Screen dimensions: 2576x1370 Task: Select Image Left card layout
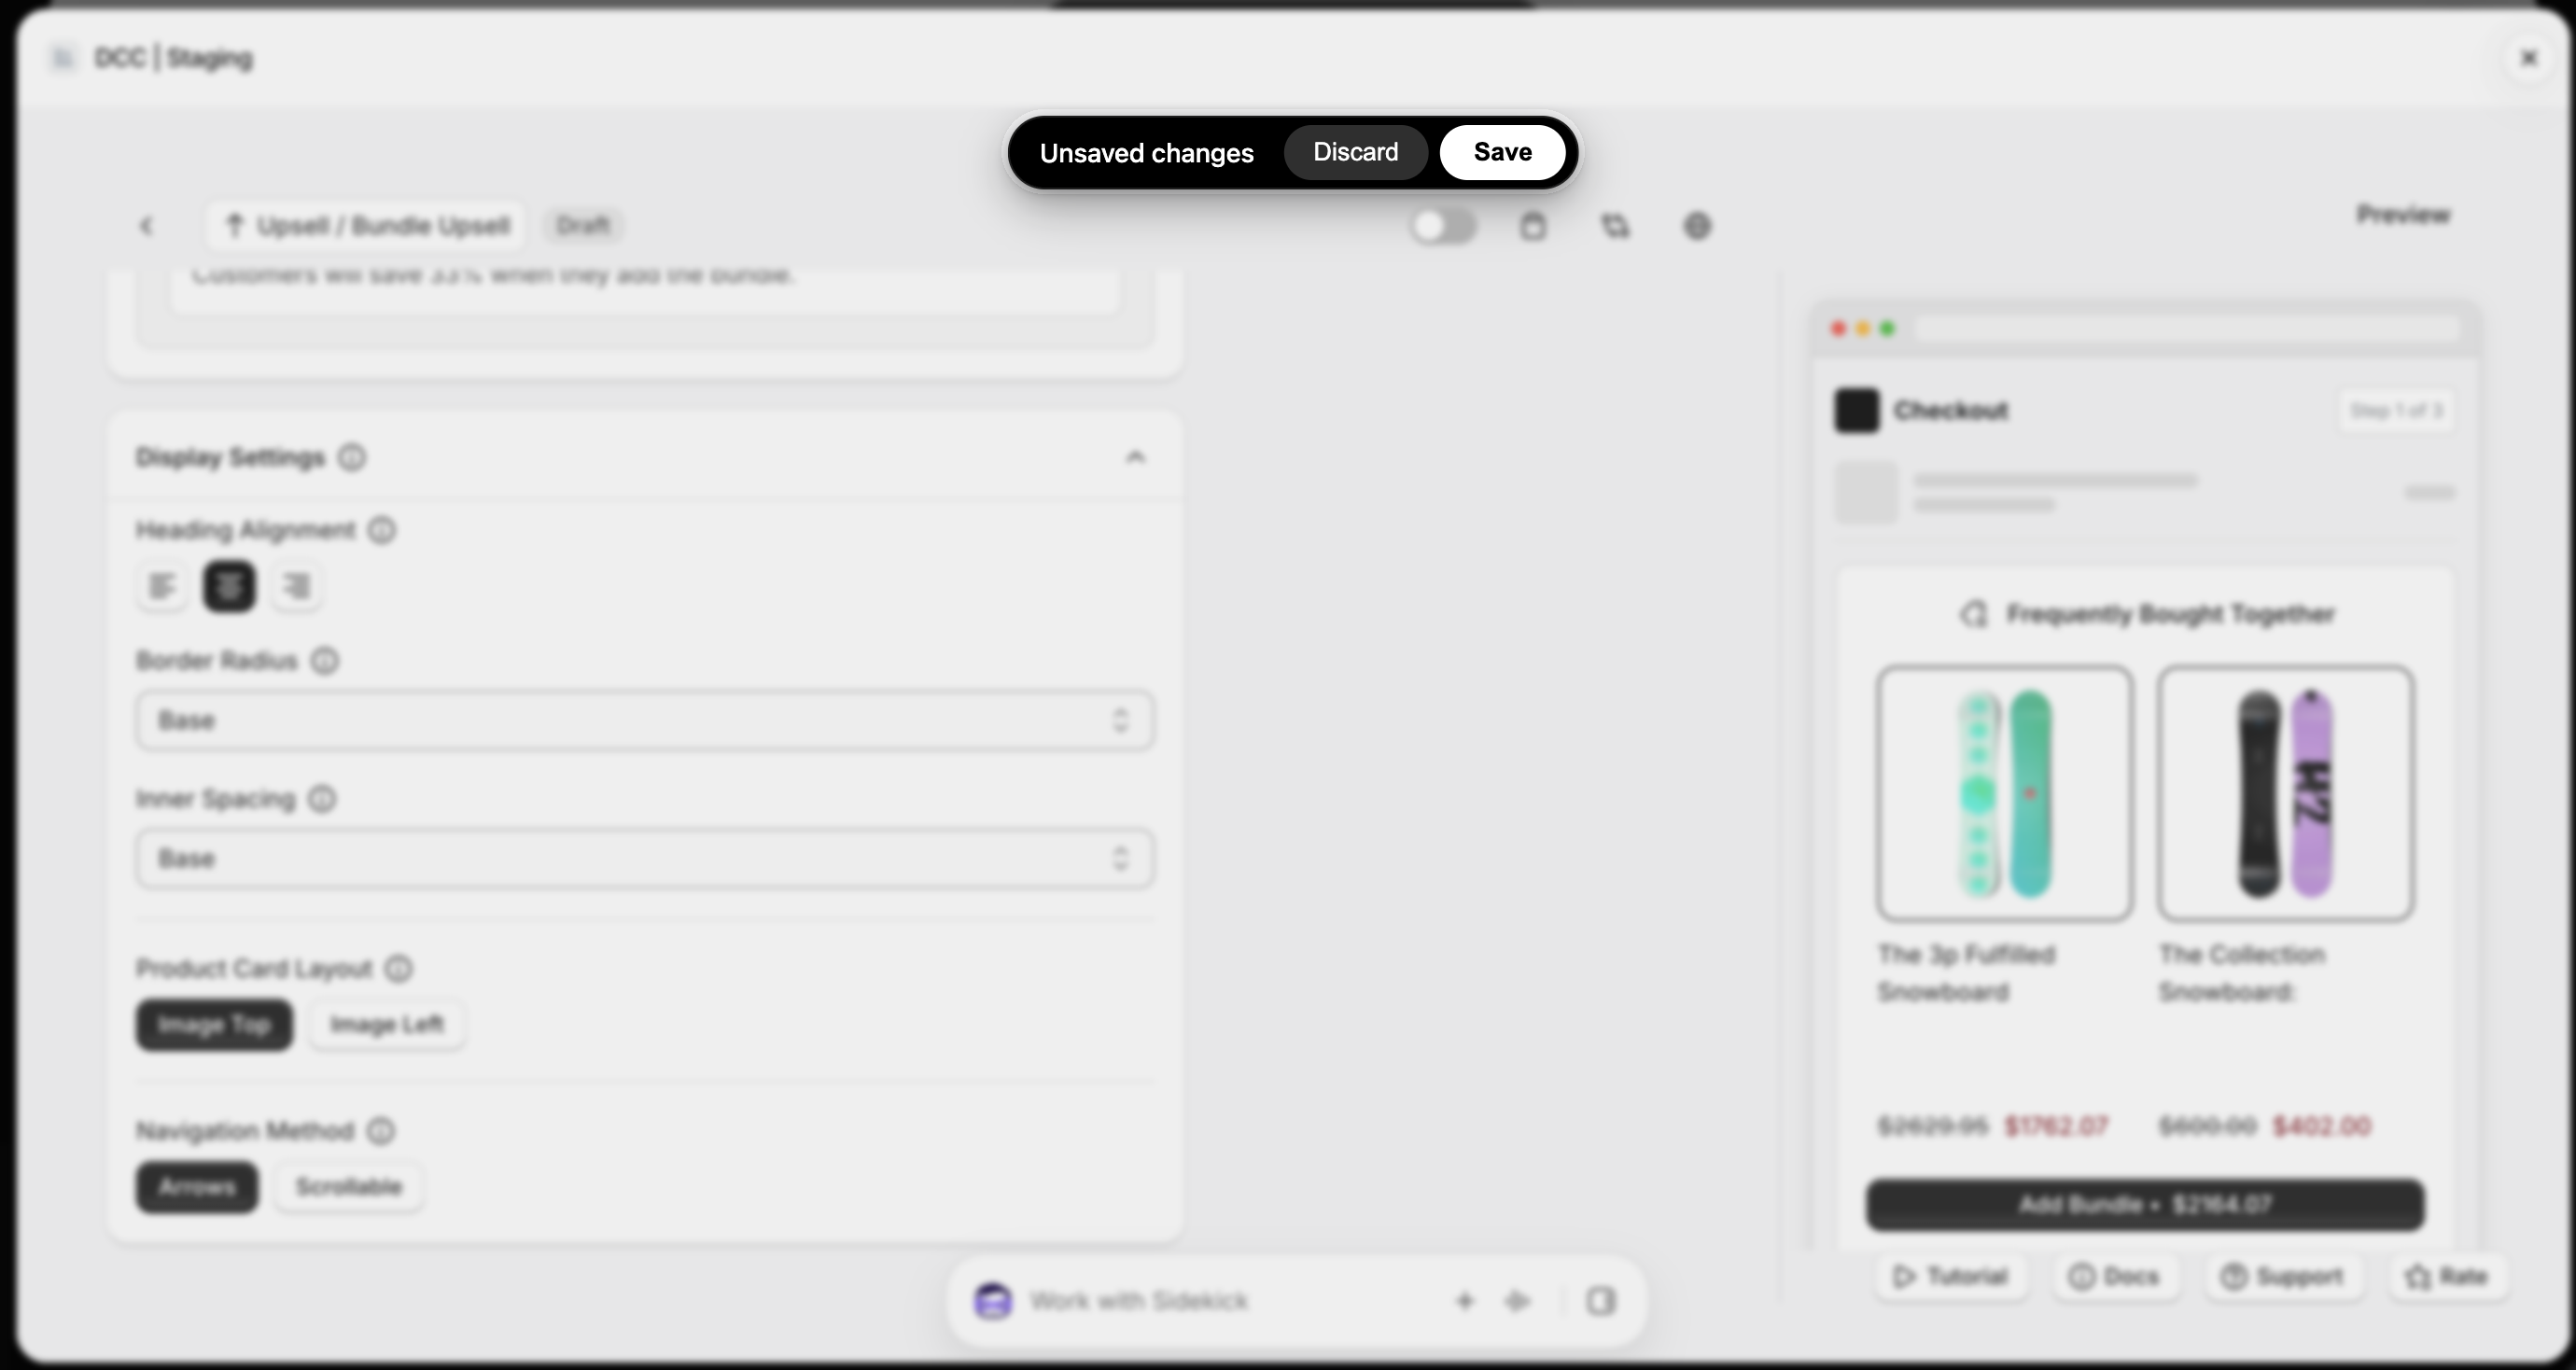click(x=387, y=1025)
